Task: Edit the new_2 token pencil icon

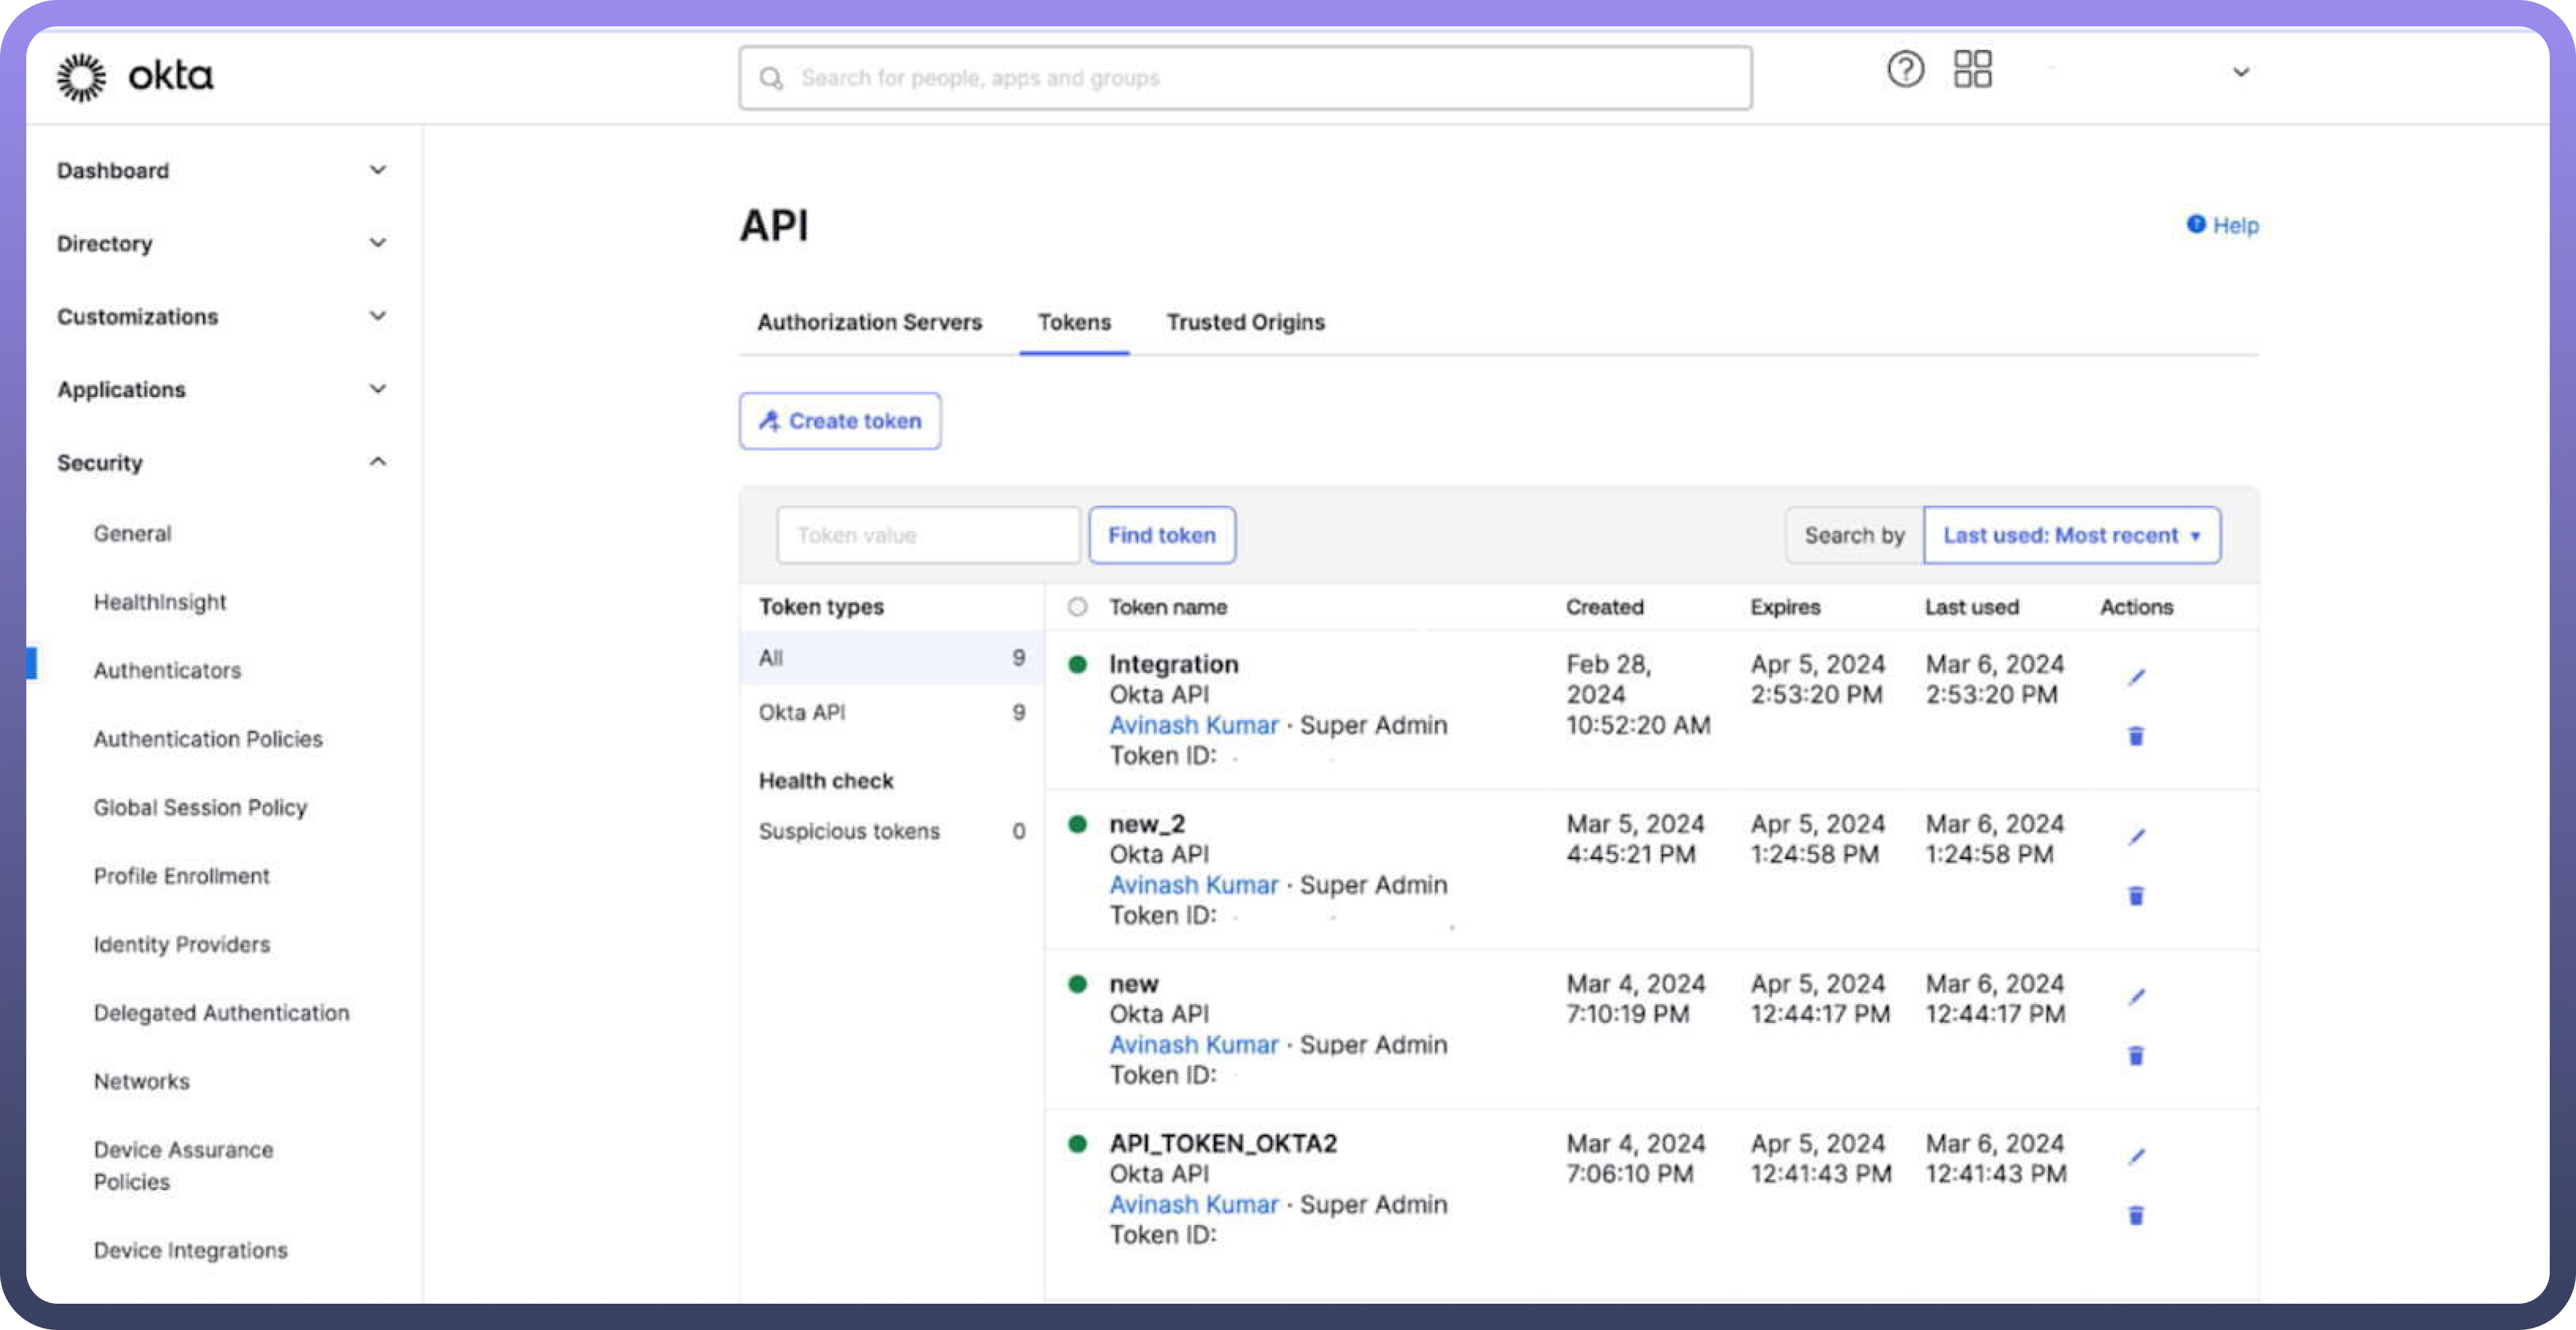Action: click(x=2136, y=837)
